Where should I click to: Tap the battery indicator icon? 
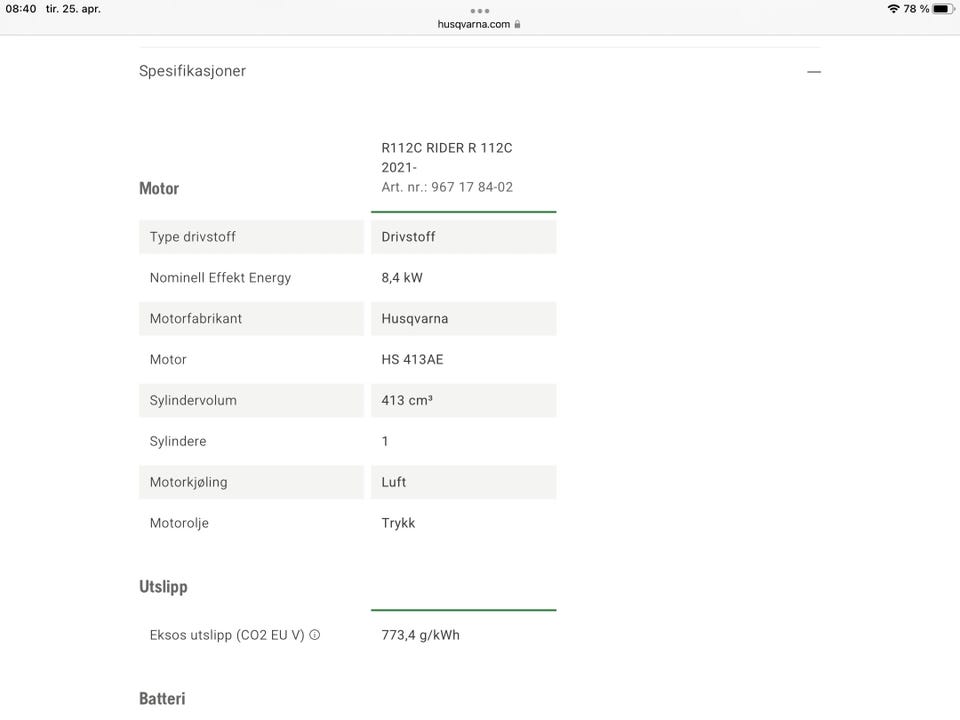point(943,9)
